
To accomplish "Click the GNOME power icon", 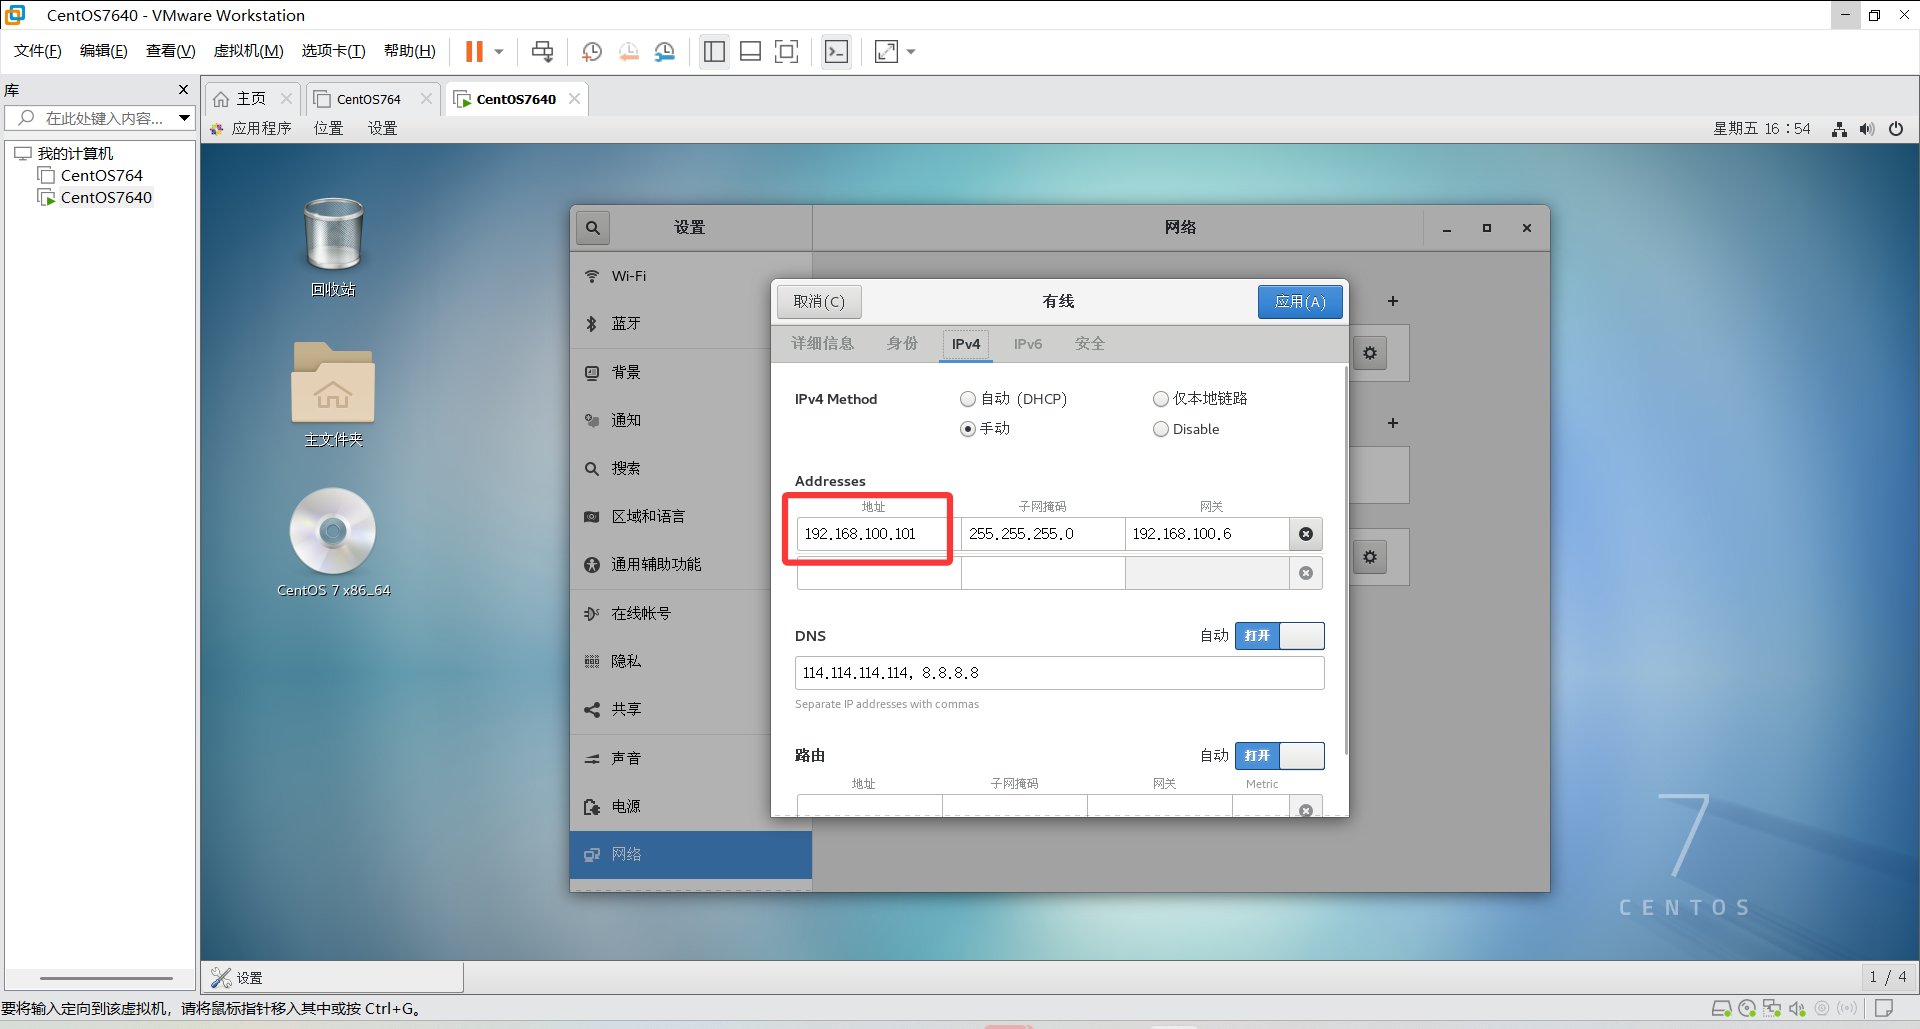I will click(x=1896, y=129).
